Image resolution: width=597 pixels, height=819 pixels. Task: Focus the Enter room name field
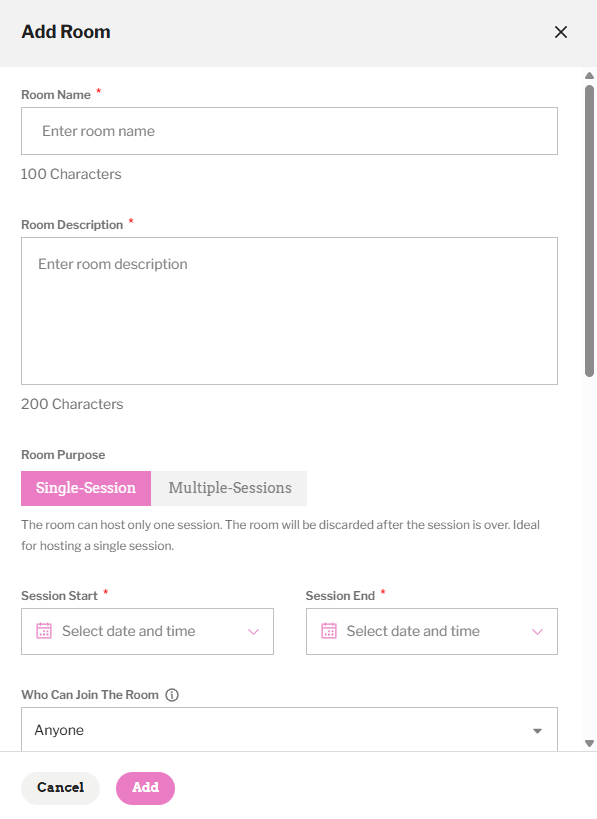point(289,131)
